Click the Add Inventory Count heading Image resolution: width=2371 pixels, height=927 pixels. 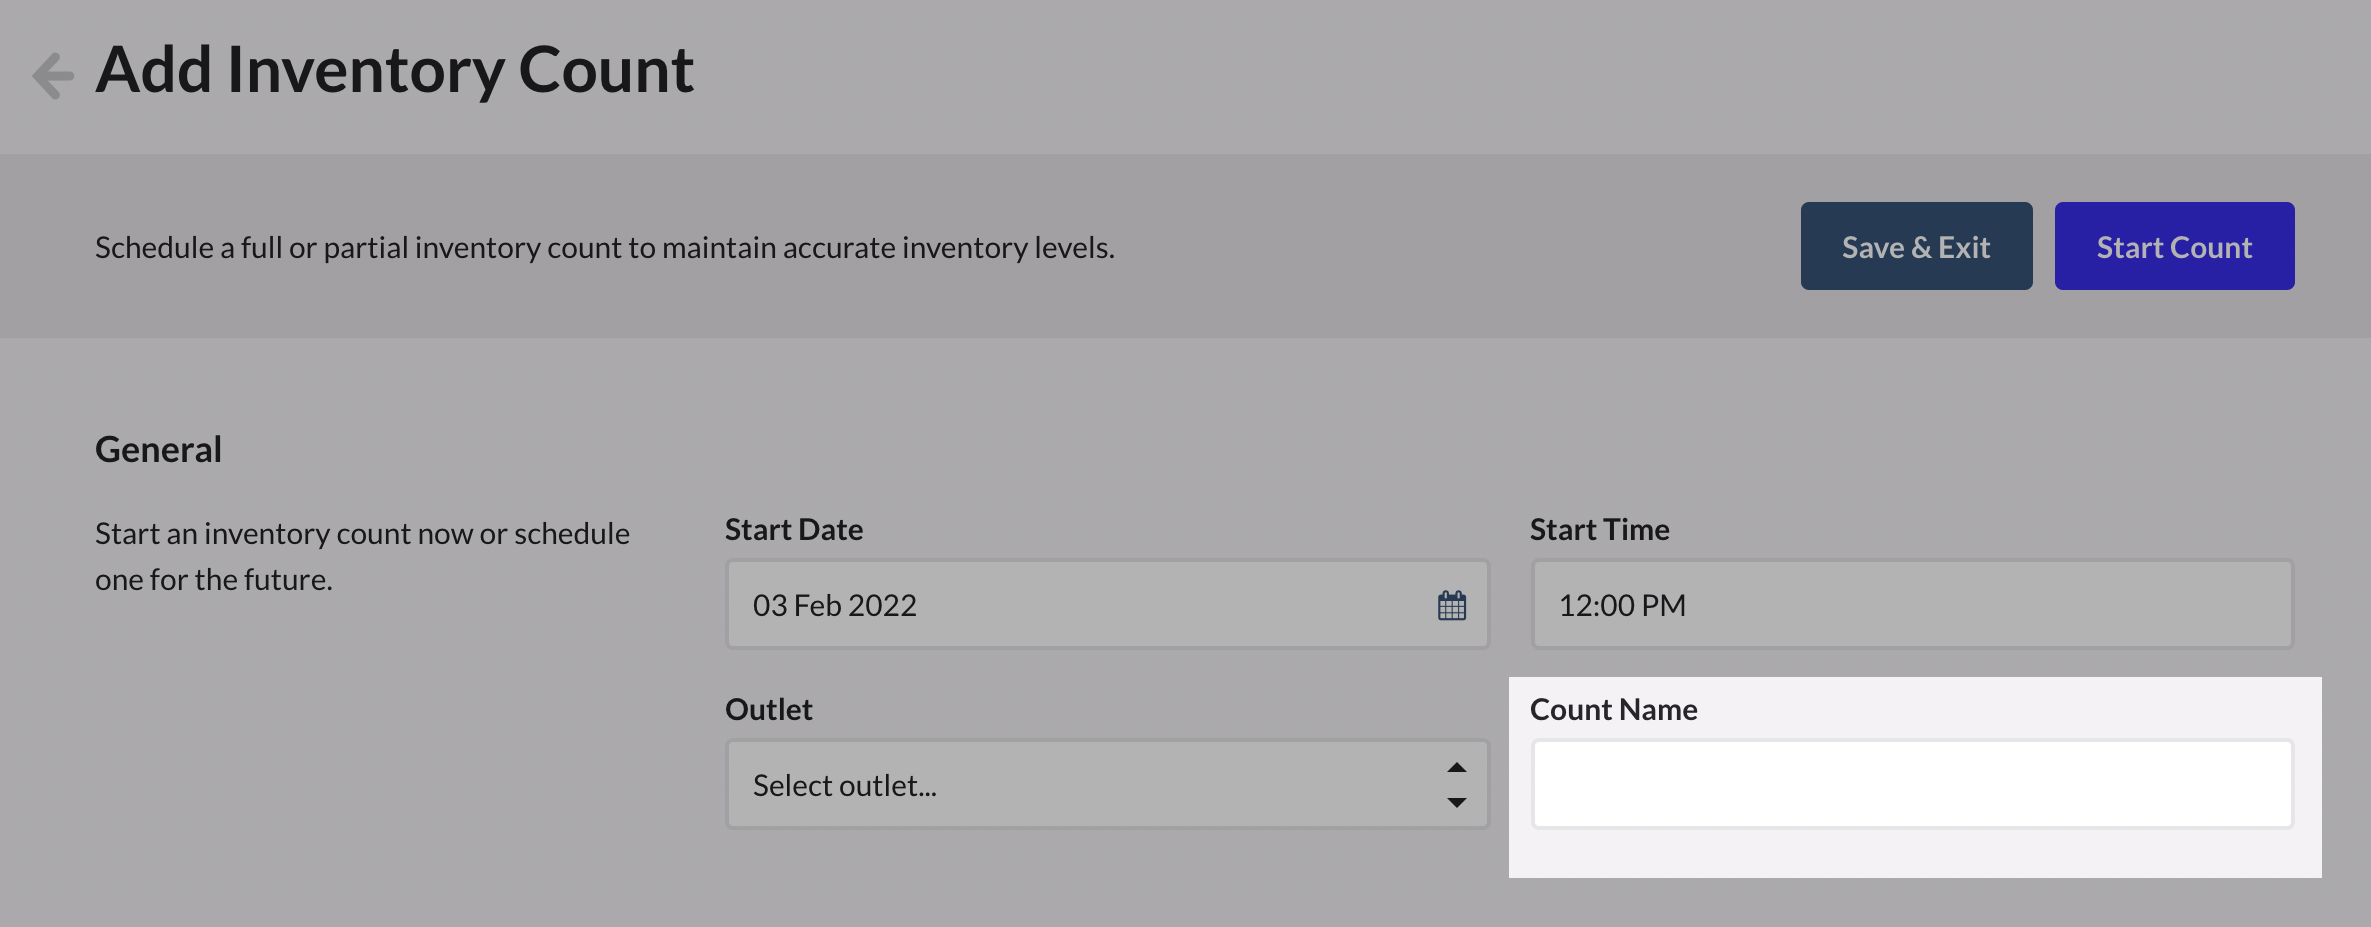click(394, 68)
